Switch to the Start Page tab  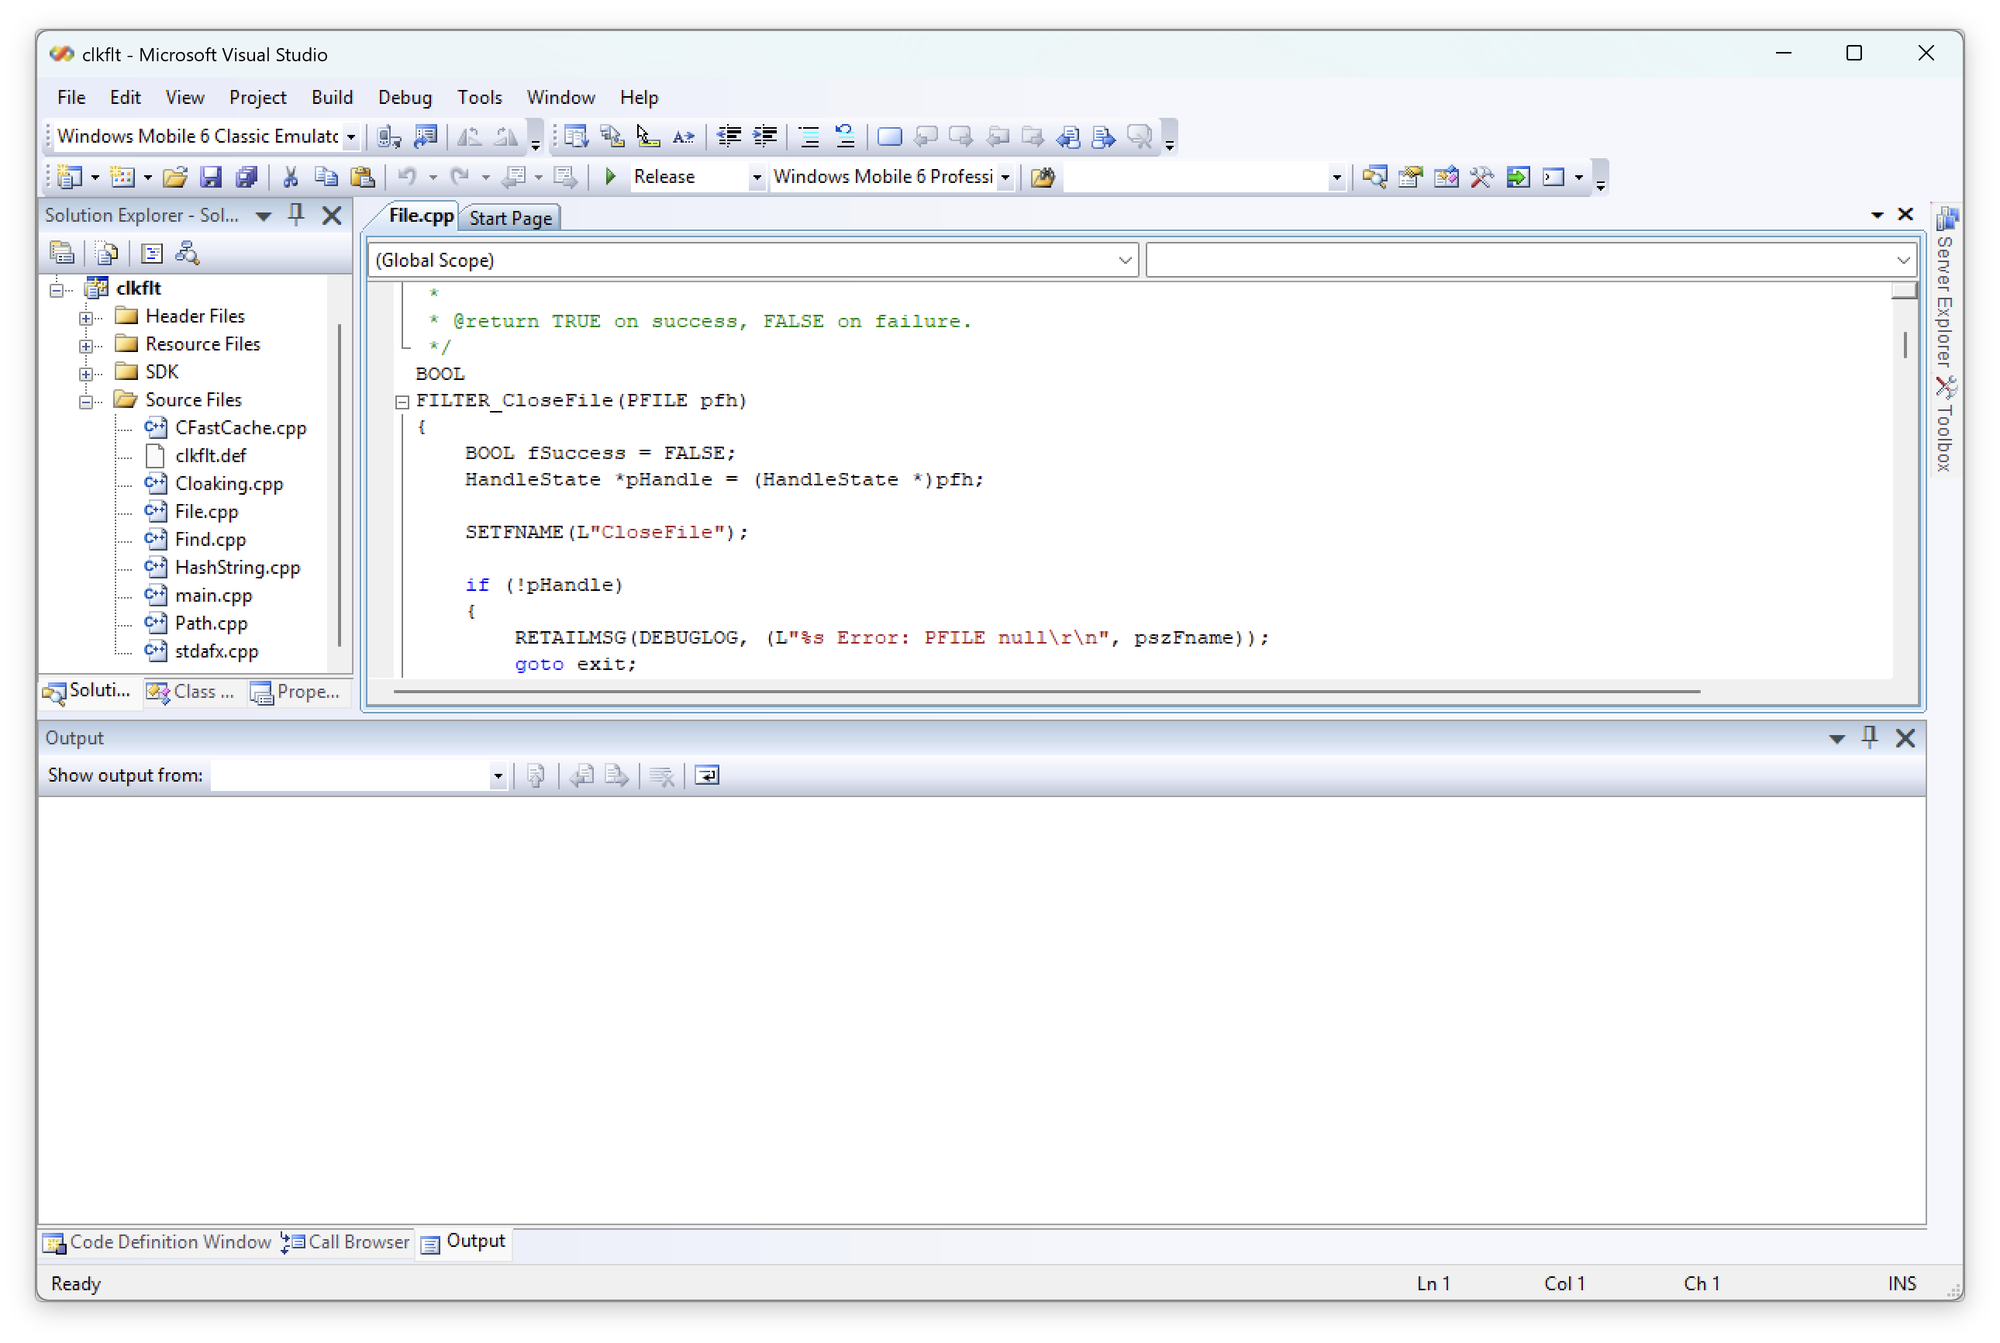[511, 218]
